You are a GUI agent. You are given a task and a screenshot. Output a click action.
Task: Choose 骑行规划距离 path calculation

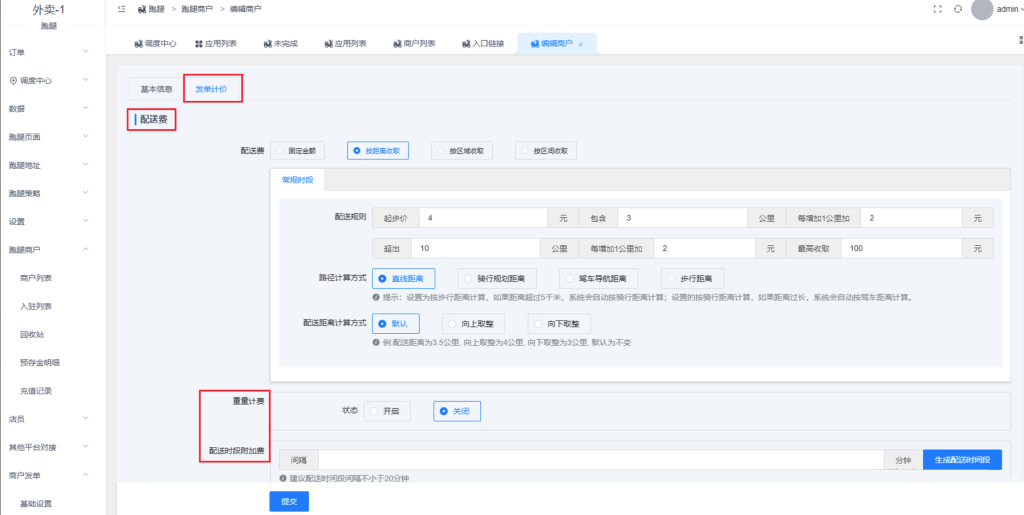pos(496,278)
